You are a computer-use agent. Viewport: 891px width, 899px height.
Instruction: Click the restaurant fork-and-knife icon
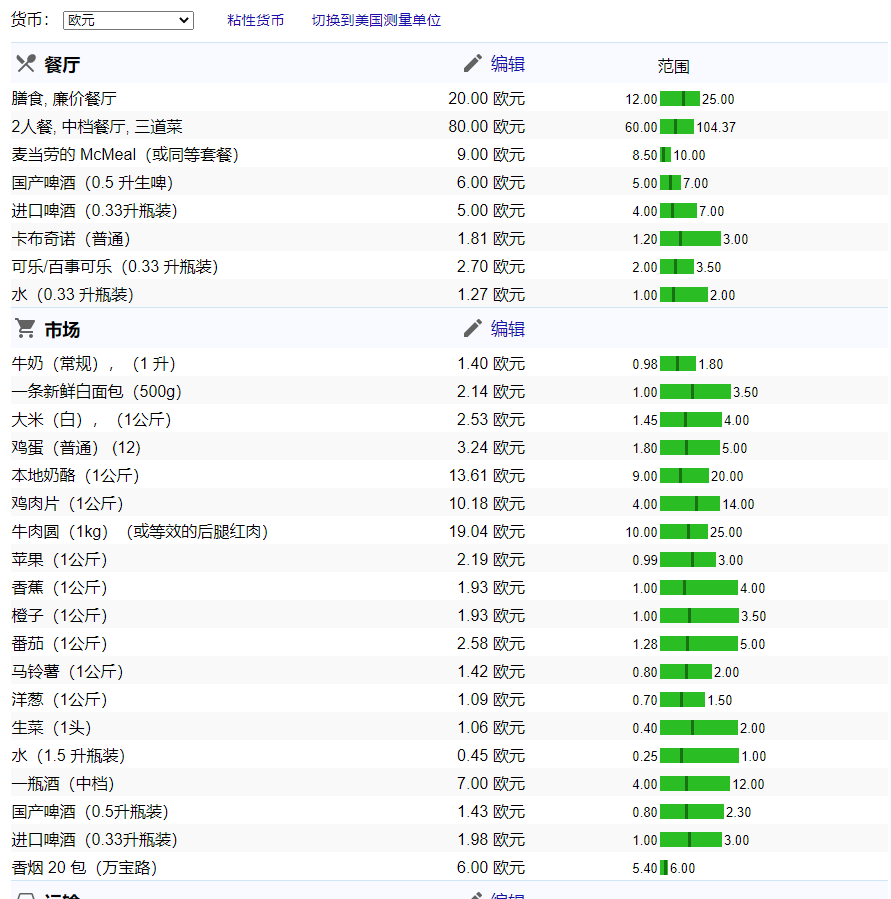tap(26, 65)
